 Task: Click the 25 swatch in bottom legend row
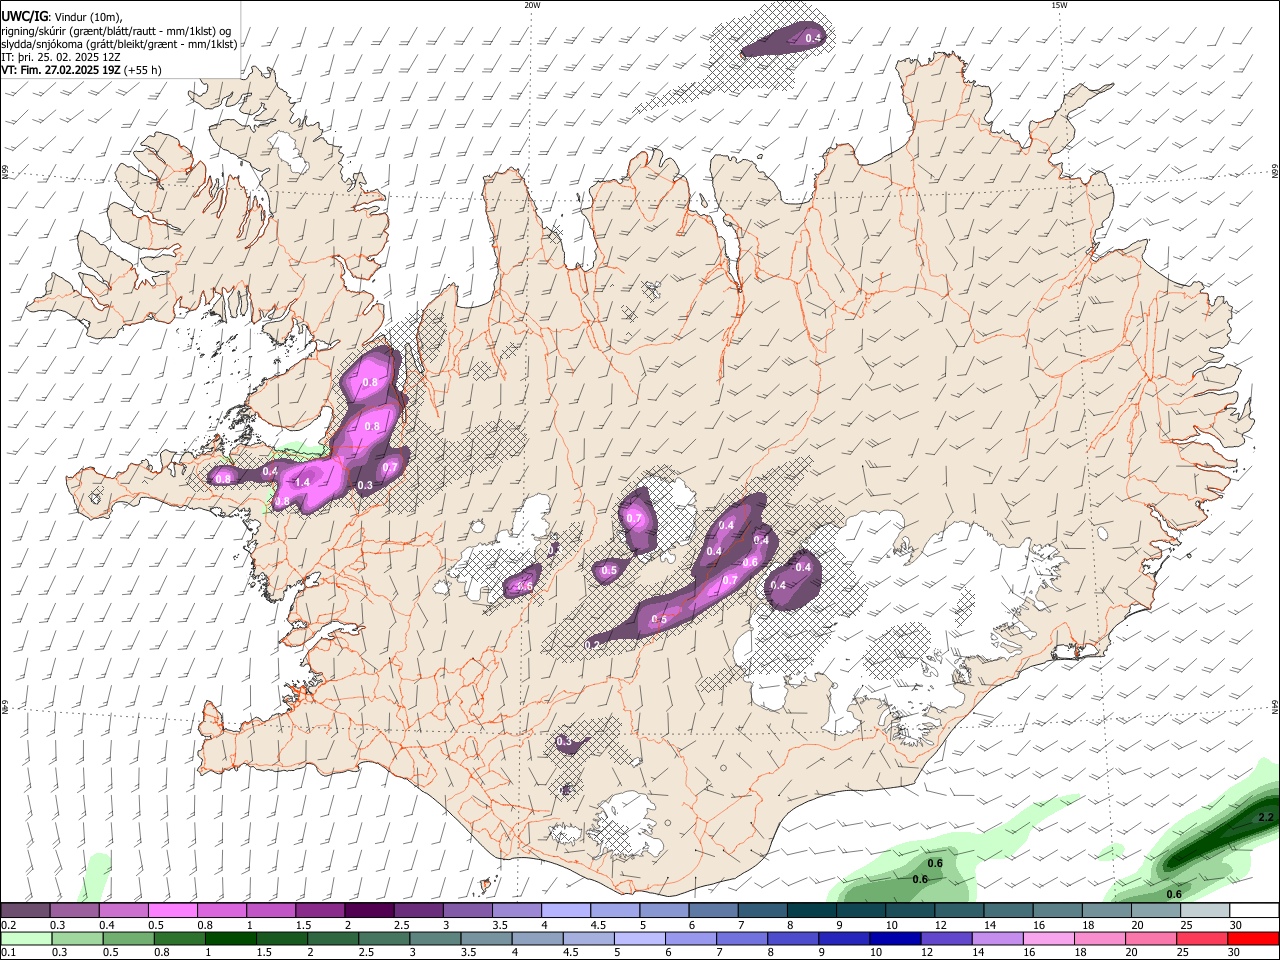coord(1203,939)
